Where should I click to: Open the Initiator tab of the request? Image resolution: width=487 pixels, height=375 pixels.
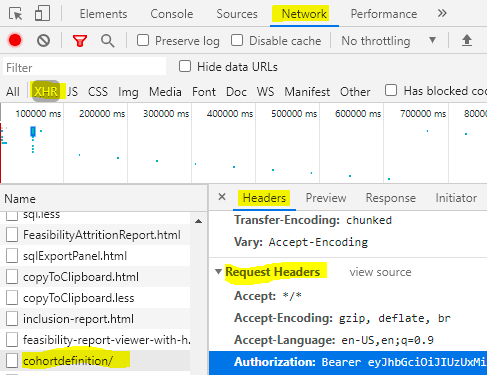456,198
